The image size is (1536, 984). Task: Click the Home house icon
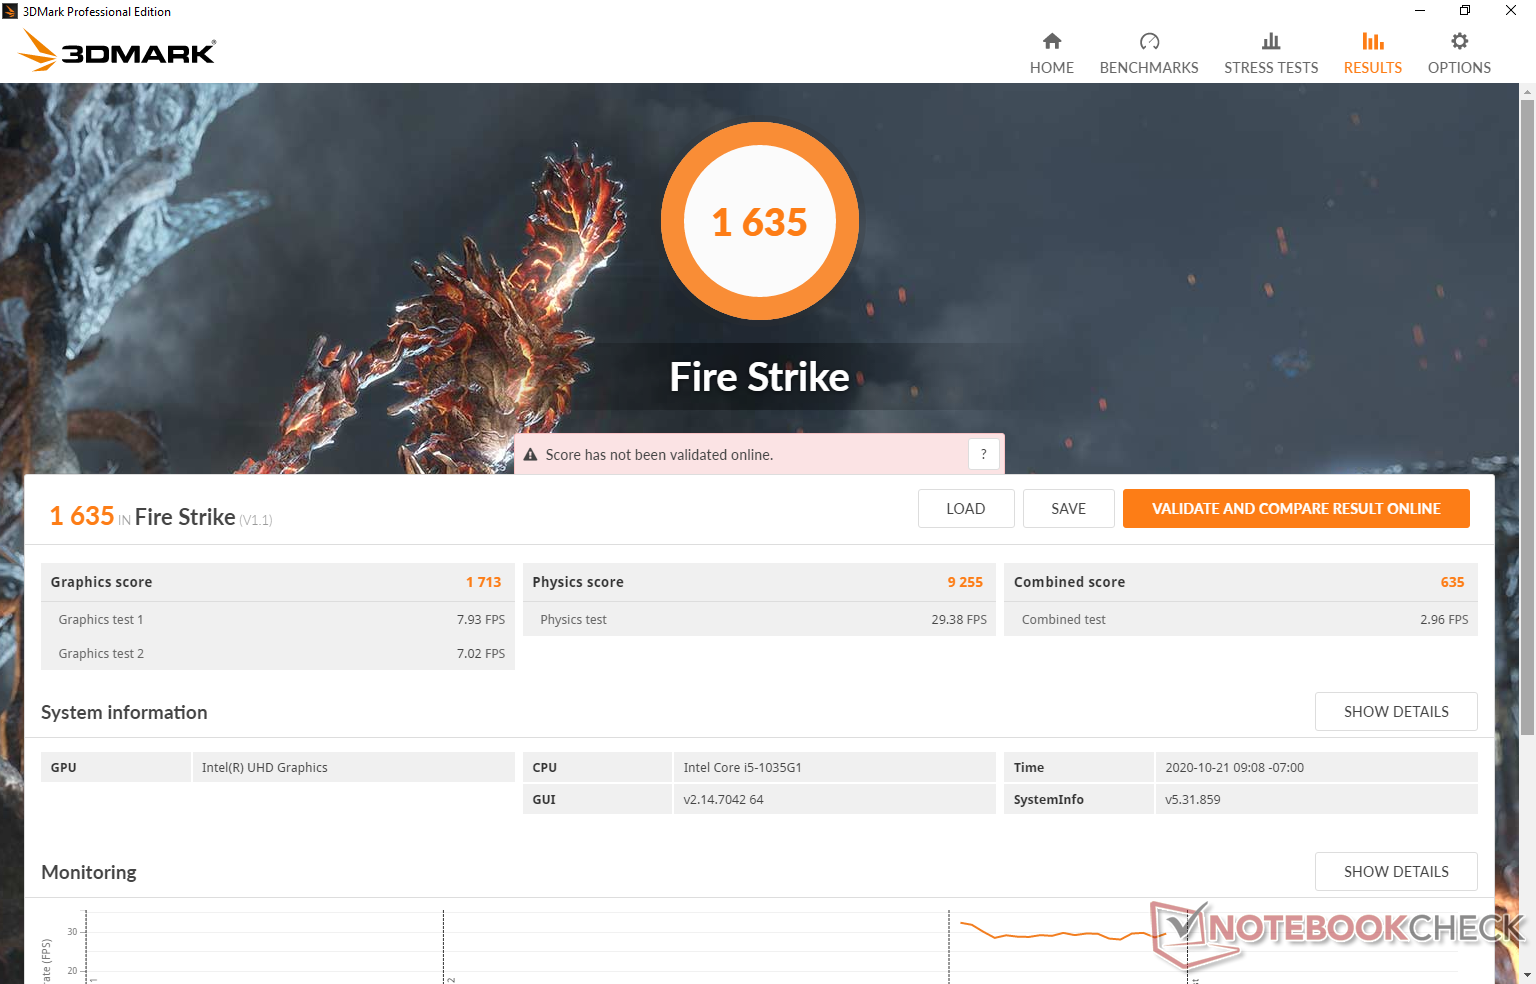click(1051, 41)
